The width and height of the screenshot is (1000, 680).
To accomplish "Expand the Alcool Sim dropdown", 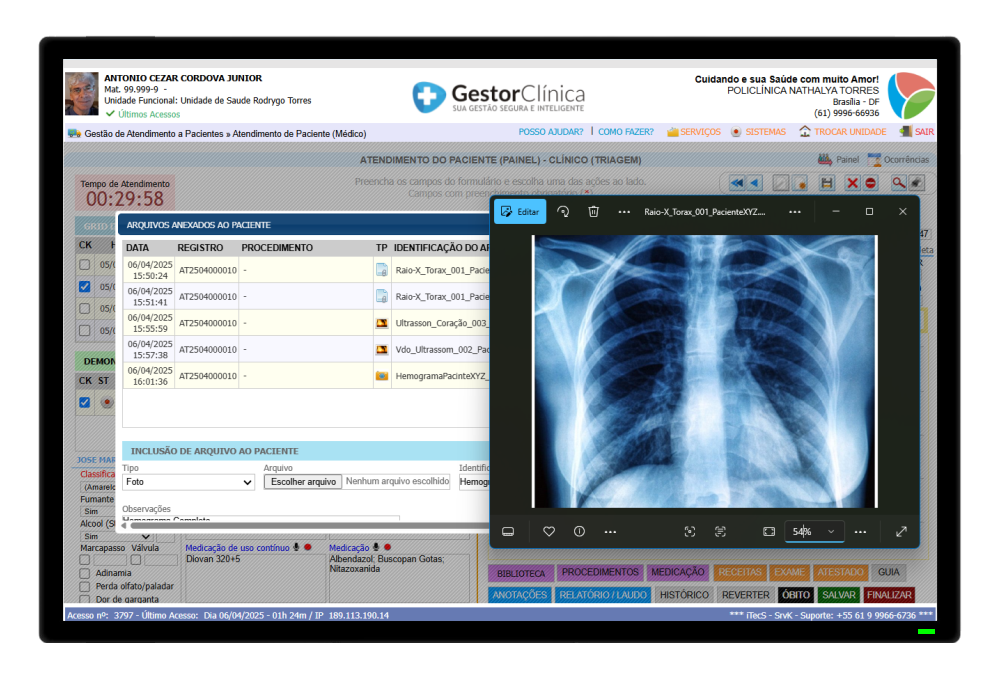I will coord(118,536).
